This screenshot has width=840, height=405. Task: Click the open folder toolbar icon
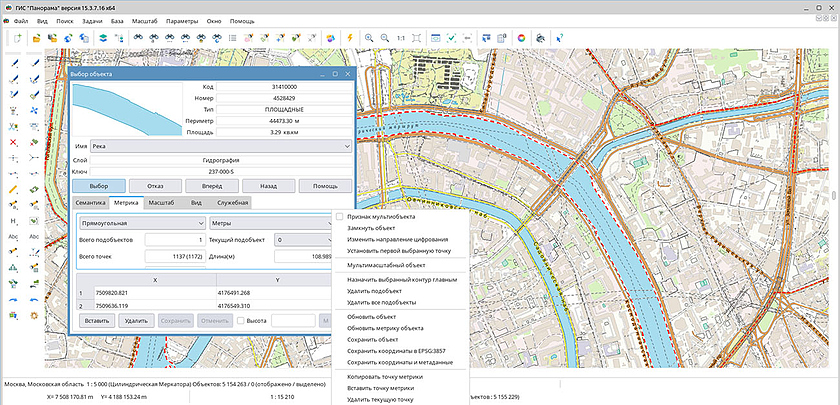36,37
